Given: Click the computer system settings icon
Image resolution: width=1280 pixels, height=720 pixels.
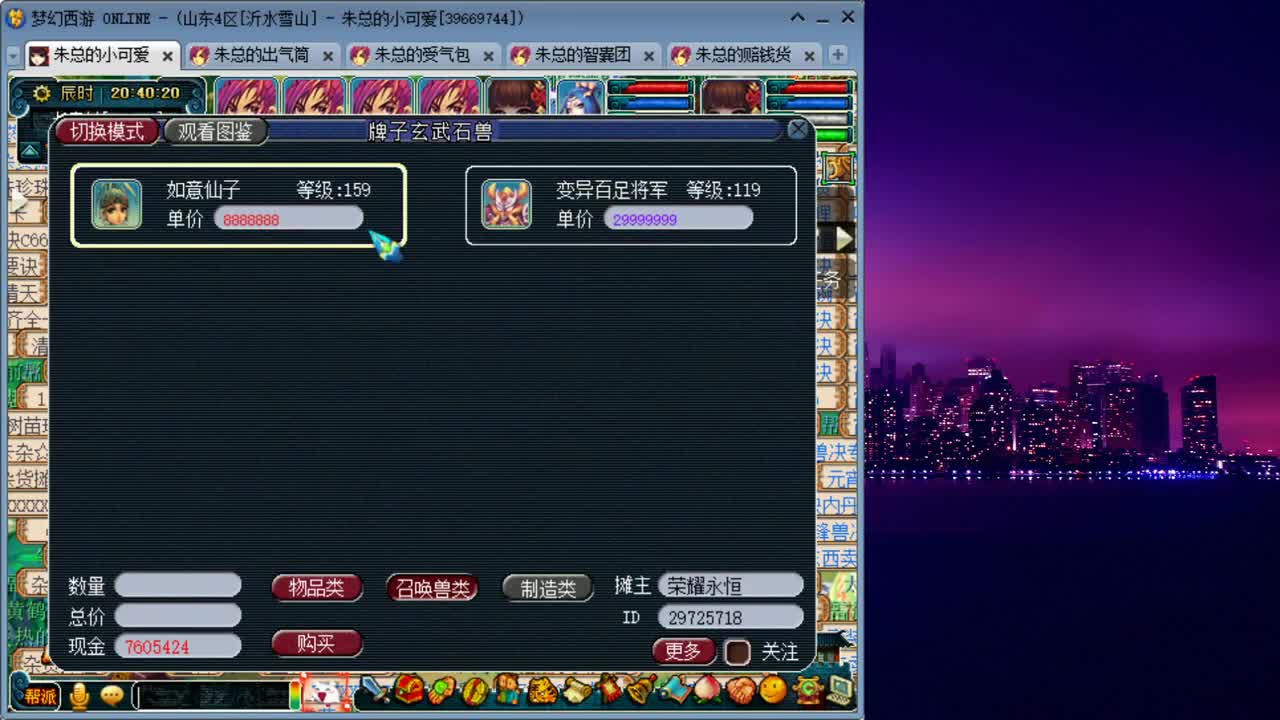Looking at the screenshot, I should [838, 689].
